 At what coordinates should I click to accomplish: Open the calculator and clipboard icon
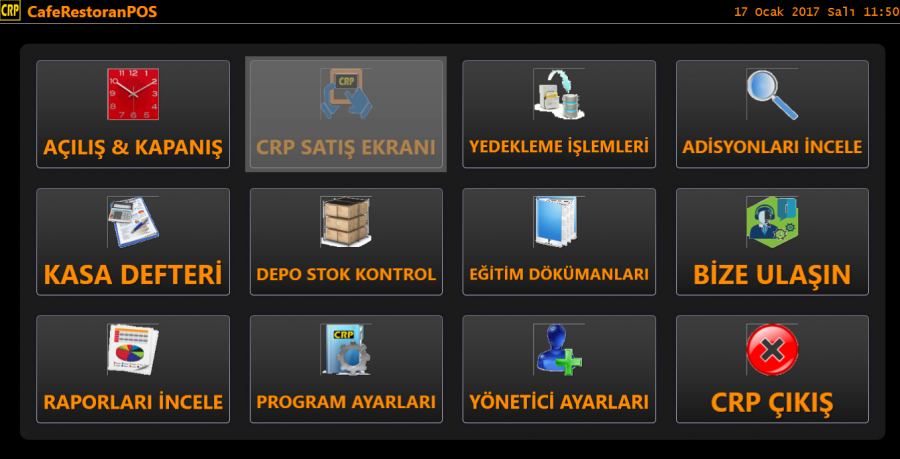point(133,222)
